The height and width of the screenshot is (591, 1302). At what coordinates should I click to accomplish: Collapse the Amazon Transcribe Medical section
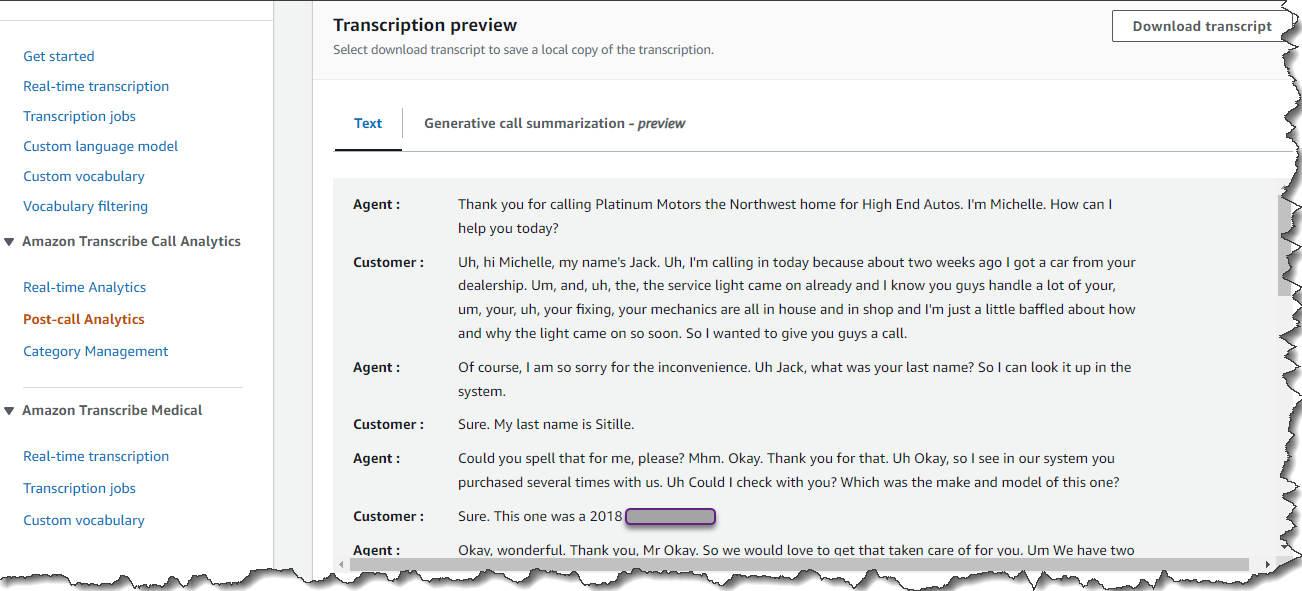pyautogui.click(x=9, y=411)
